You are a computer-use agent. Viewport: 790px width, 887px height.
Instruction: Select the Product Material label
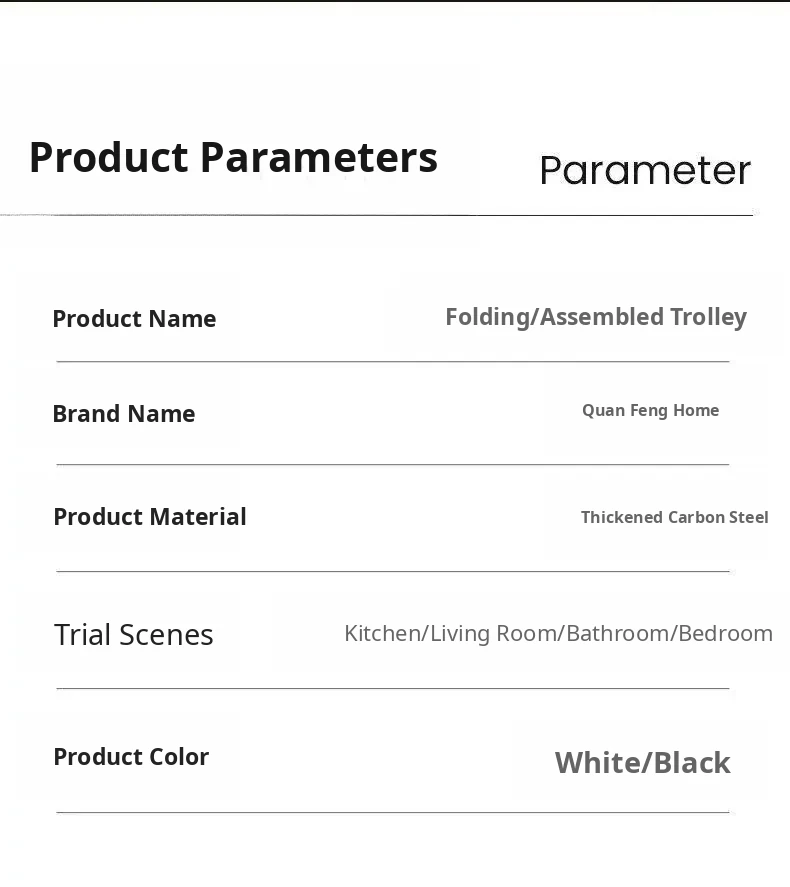click(x=150, y=517)
